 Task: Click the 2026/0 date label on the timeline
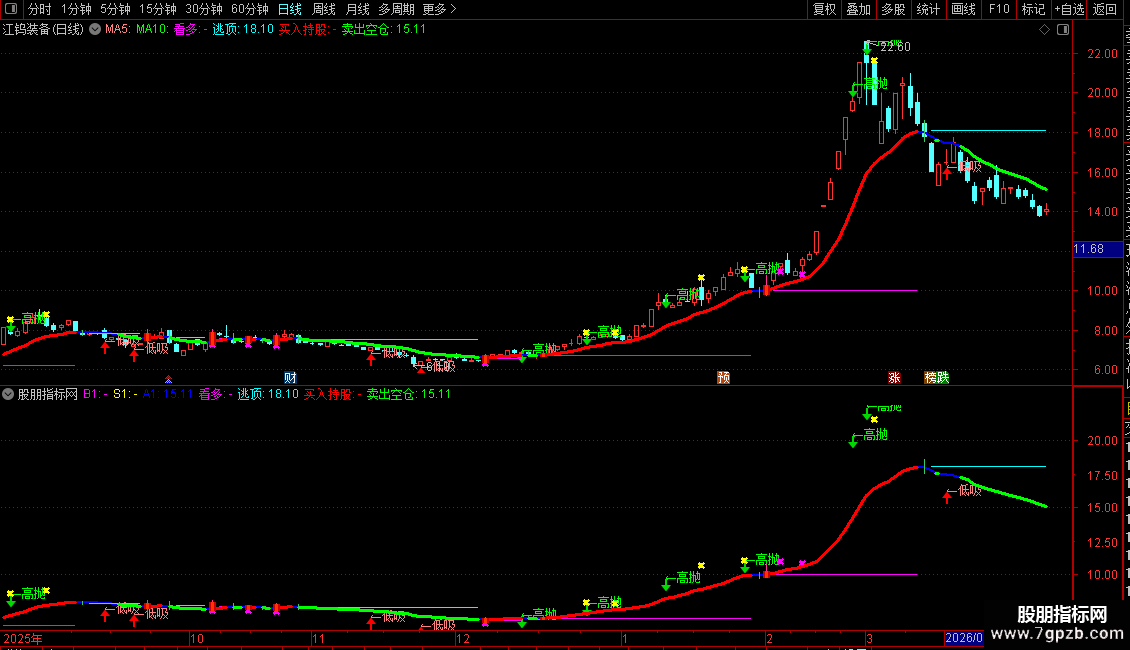click(x=964, y=638)
